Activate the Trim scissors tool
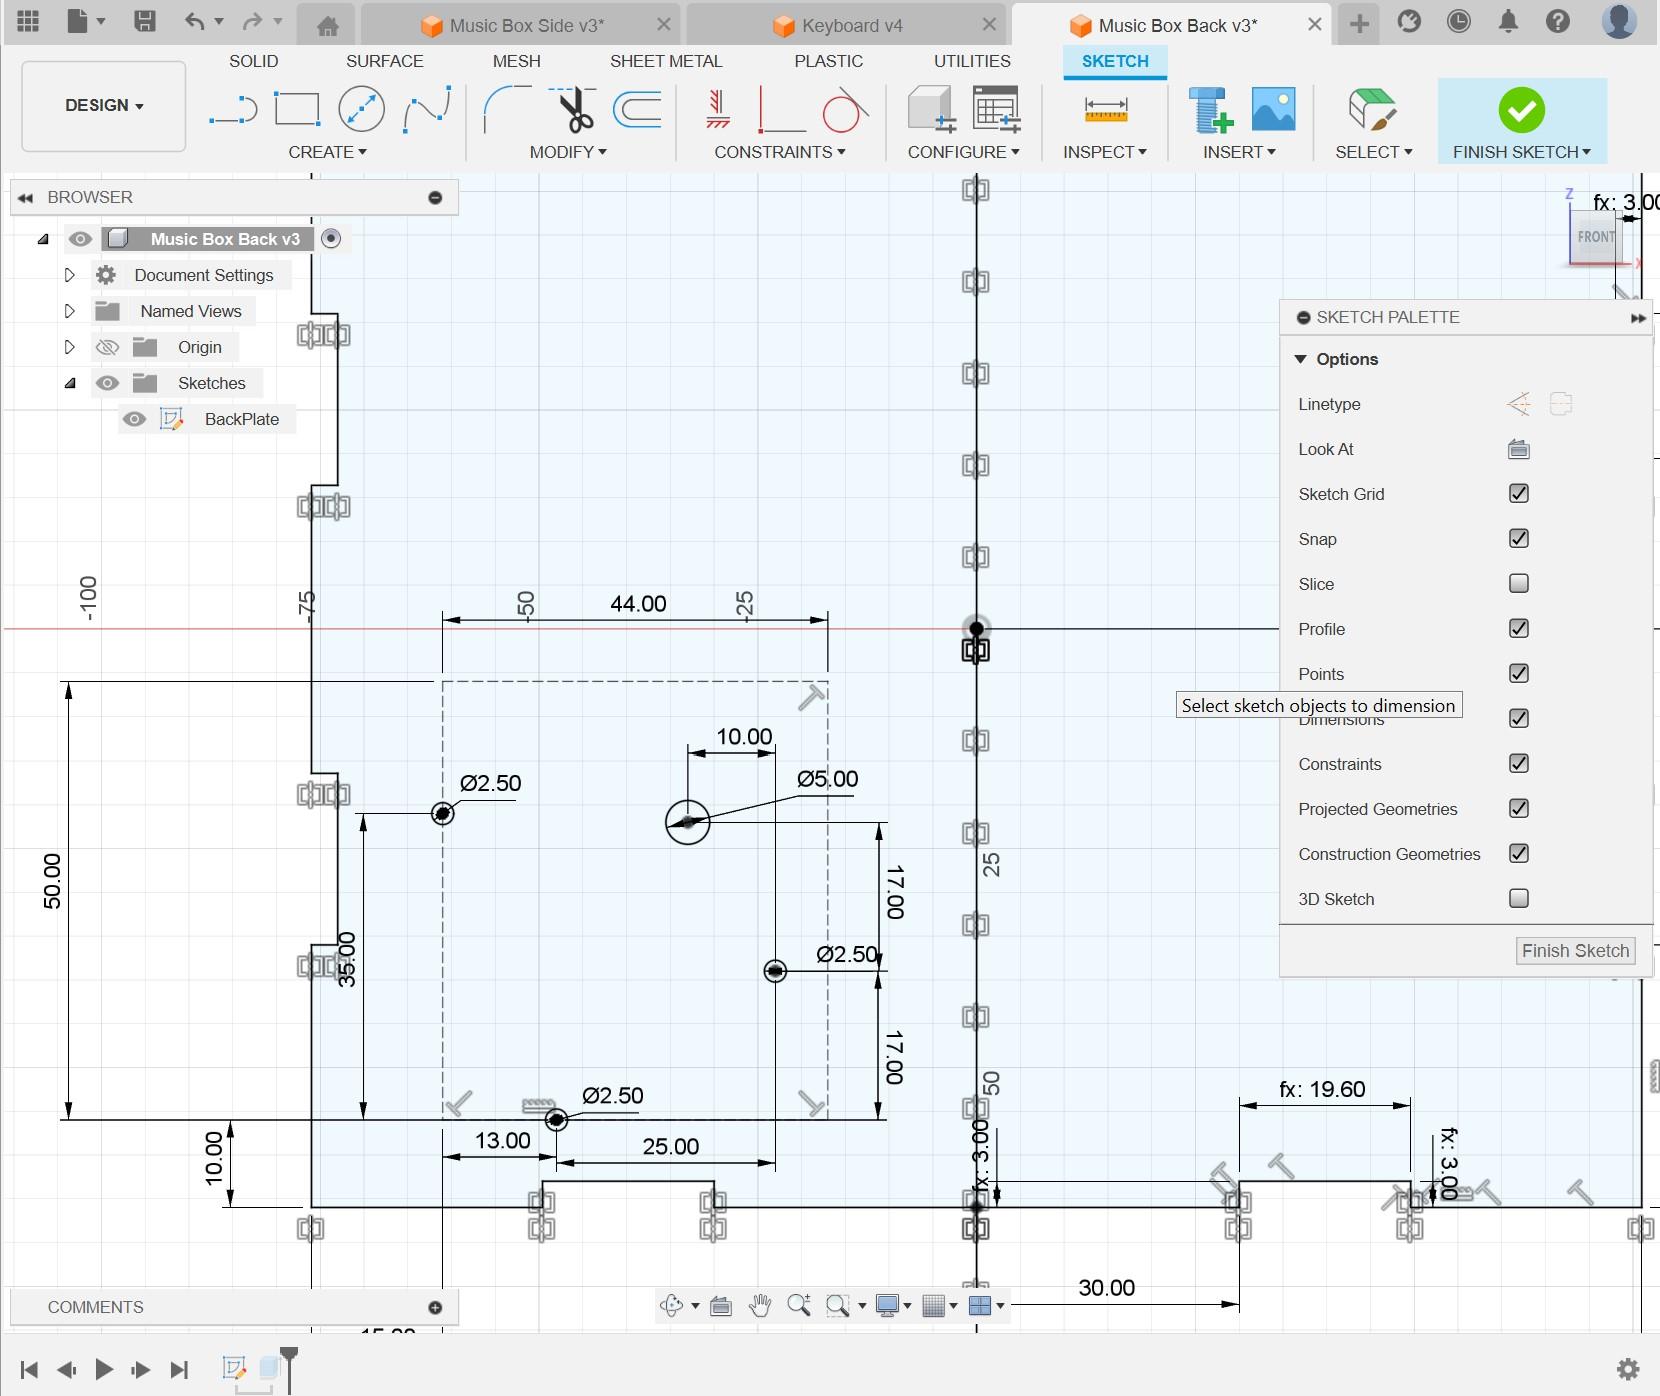 [574, 110]
